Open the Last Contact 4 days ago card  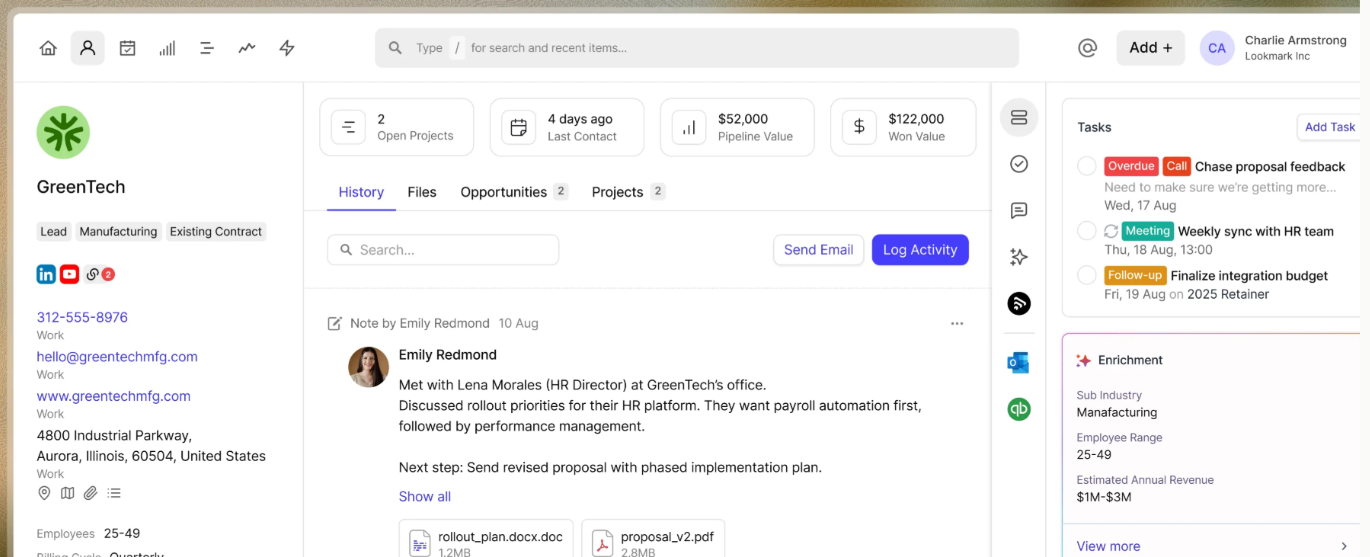[567, 127]
